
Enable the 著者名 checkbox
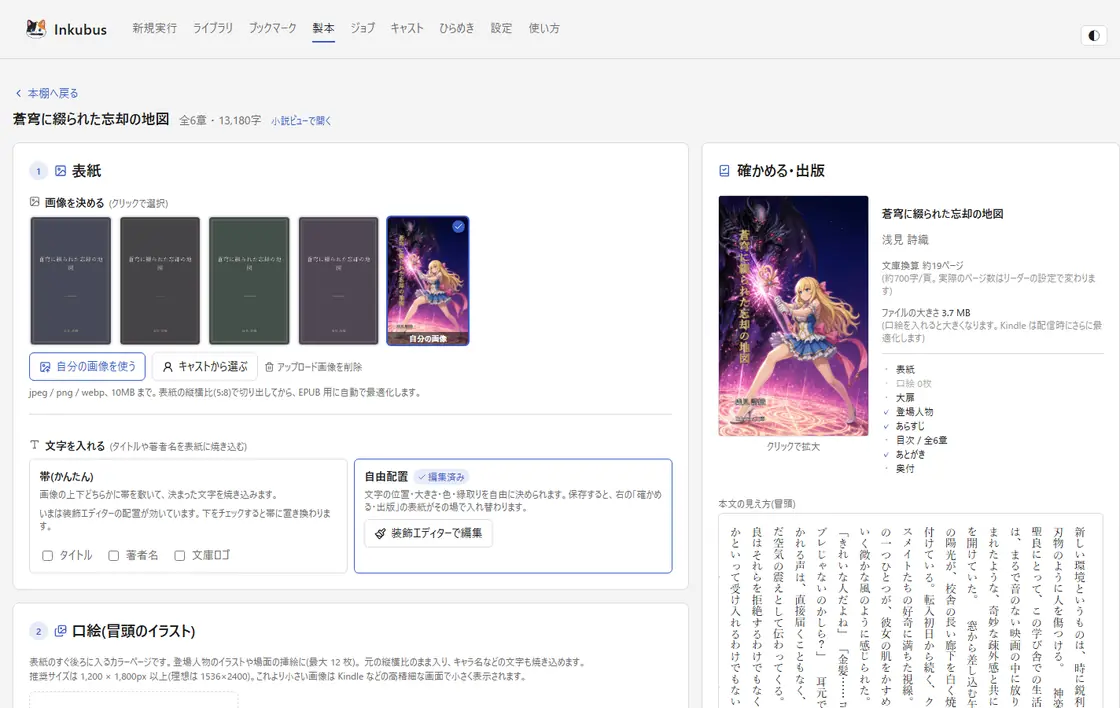click(x=114, y=555)
